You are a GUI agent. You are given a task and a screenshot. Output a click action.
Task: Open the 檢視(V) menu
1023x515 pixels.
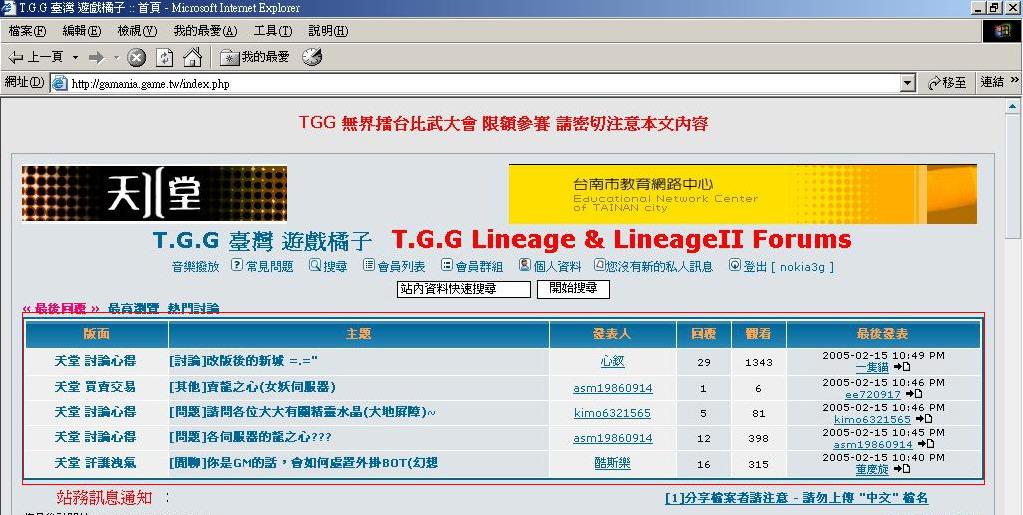[138, 31]
